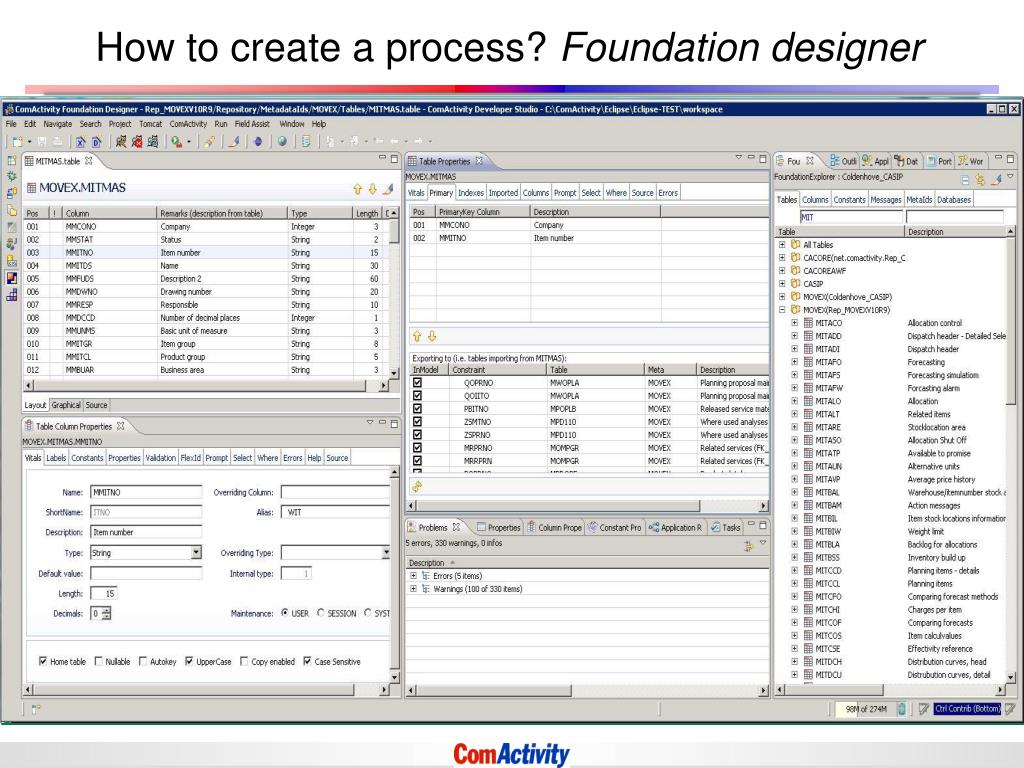Image resolution: width=1024 pixels, height=768 pixels.
Task: Toggle the Autokey checkbox
Action: (x=143, y=662)
